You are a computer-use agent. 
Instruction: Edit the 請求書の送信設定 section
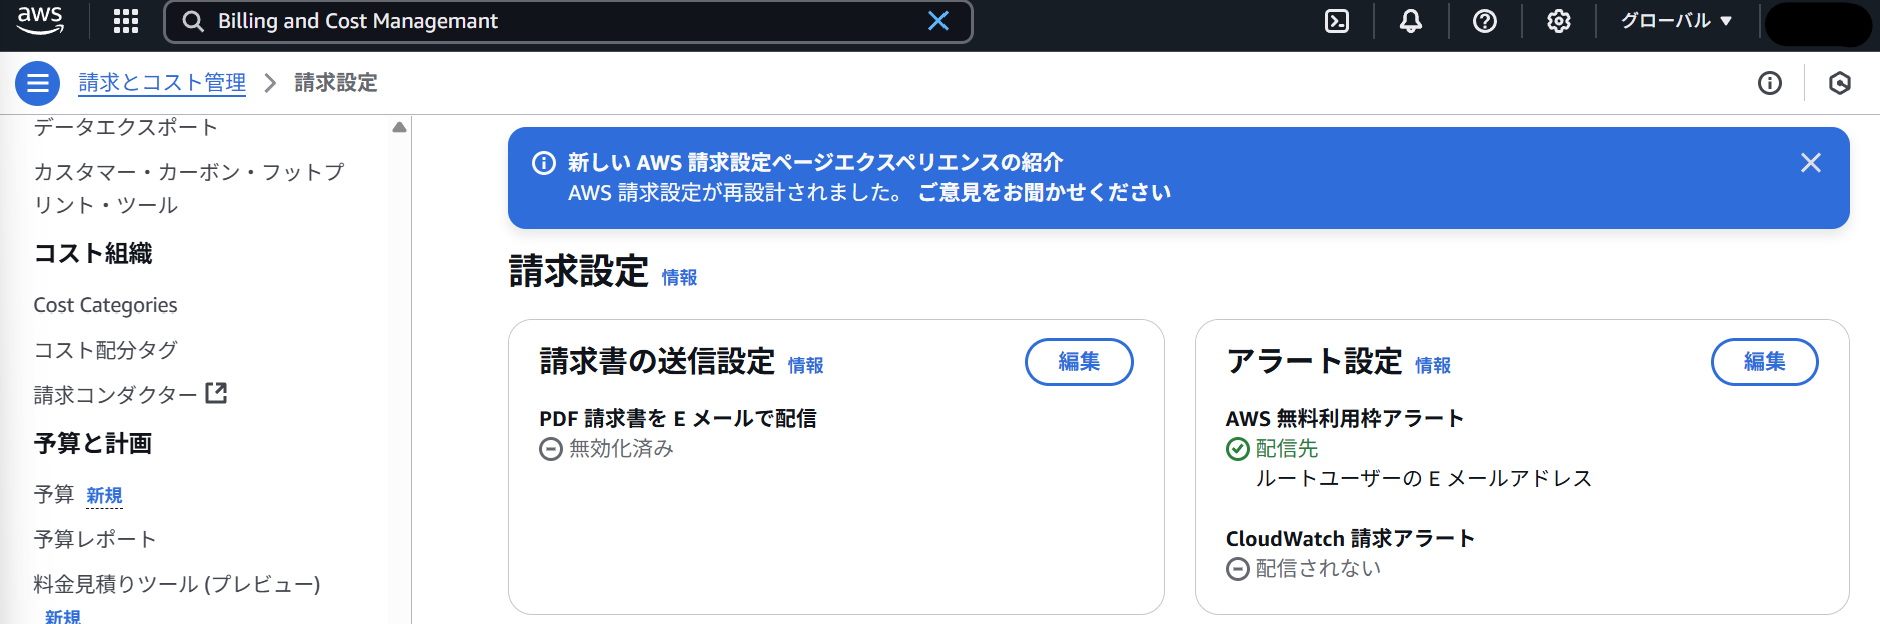point(1079,362)
